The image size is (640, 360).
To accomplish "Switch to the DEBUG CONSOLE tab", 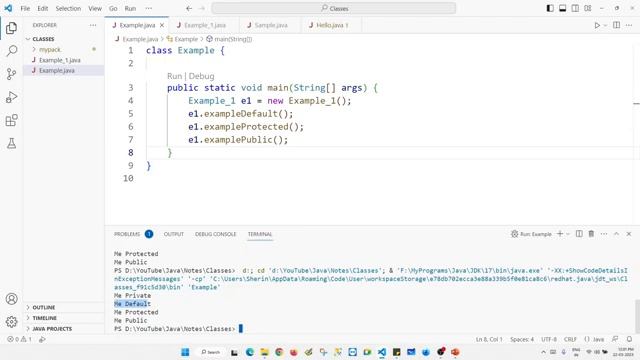I will (216, 234).
